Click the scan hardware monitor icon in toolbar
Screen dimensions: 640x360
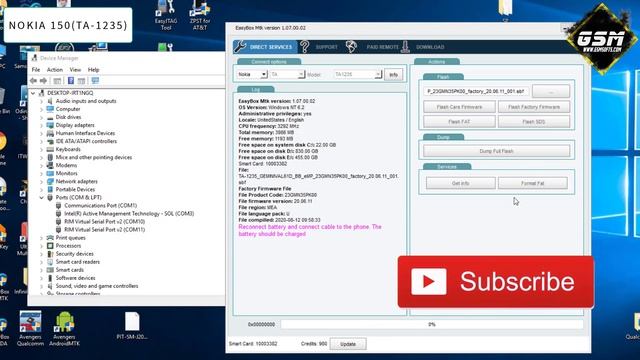pos(95,81)
